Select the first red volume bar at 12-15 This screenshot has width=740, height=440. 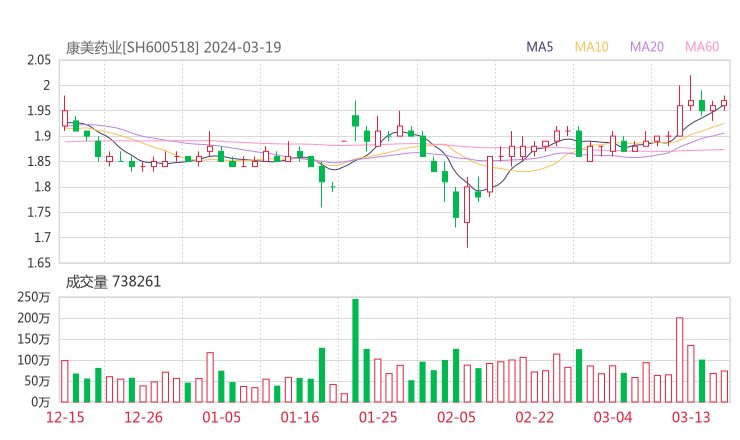pyautogui.click(x=65, y=381)
